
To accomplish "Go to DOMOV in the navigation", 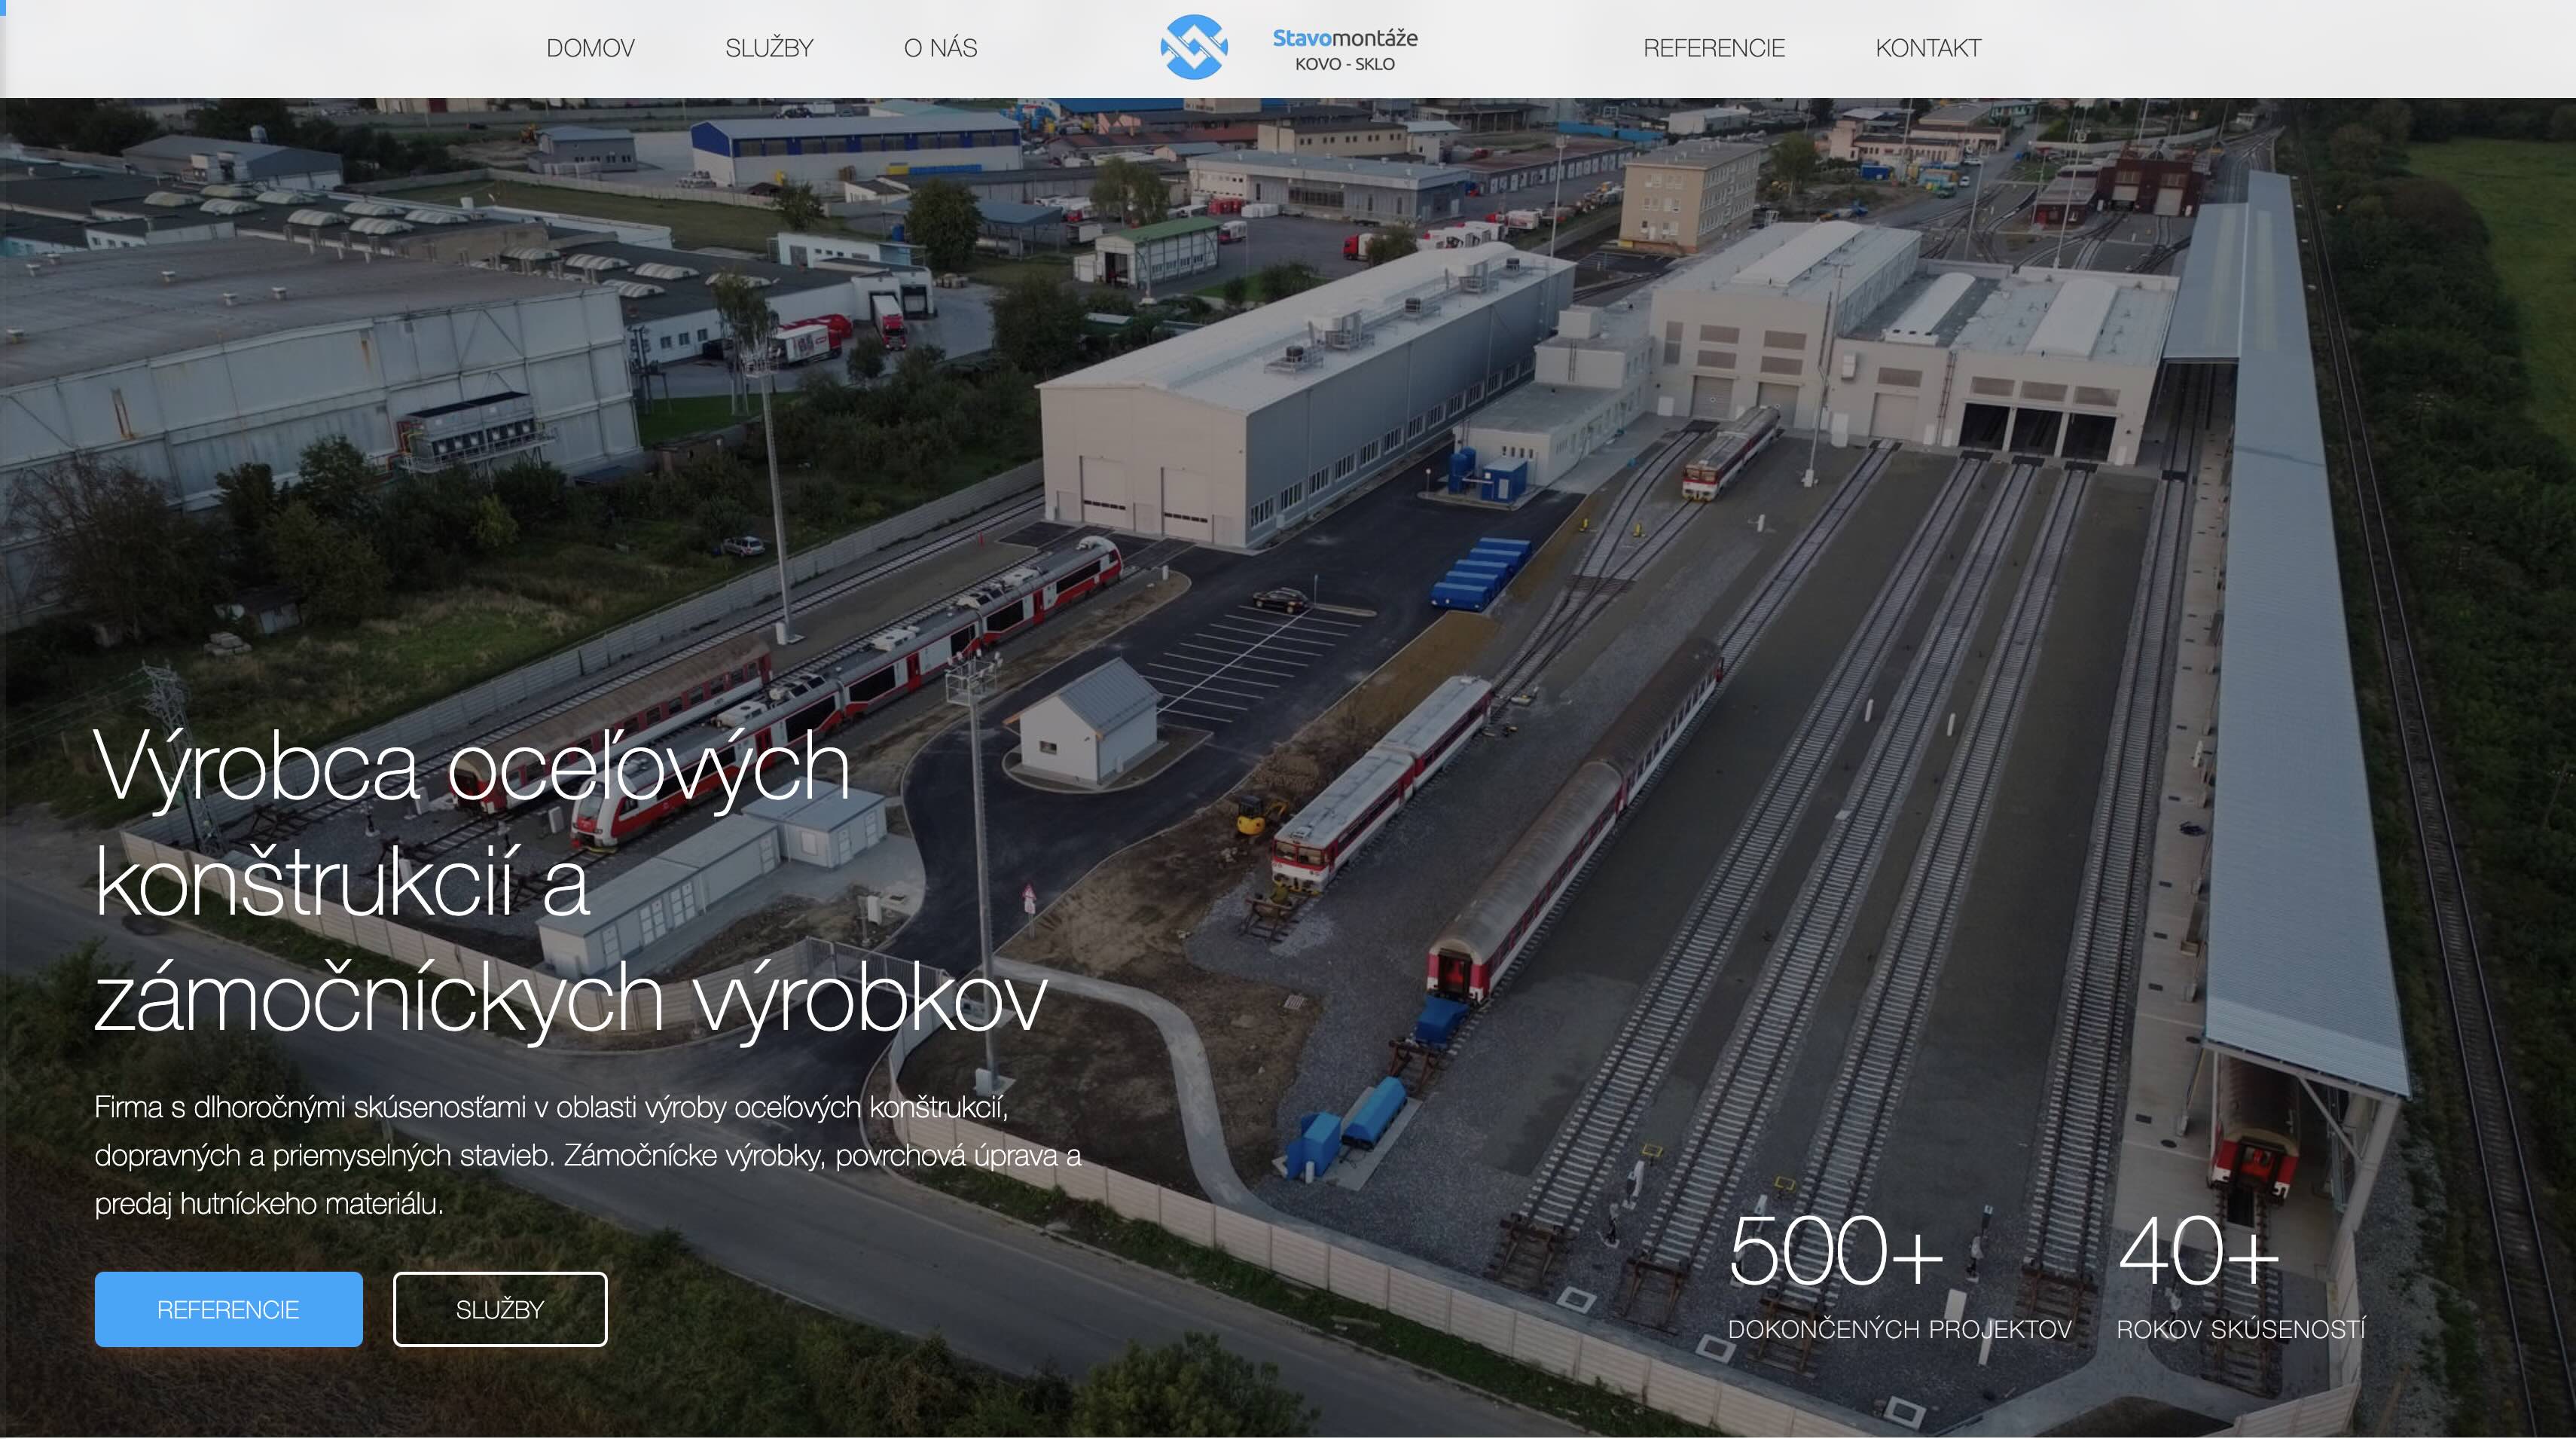I will pos(590,48).
